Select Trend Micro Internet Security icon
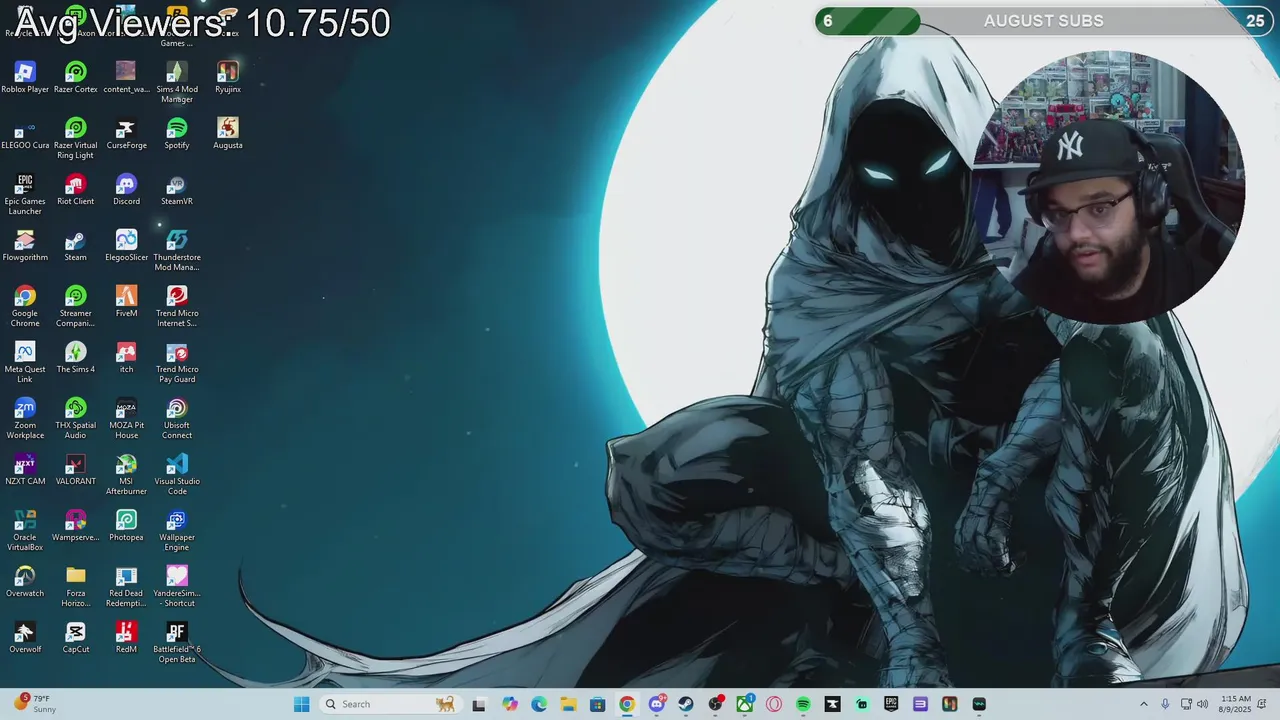 coord(176,306)
